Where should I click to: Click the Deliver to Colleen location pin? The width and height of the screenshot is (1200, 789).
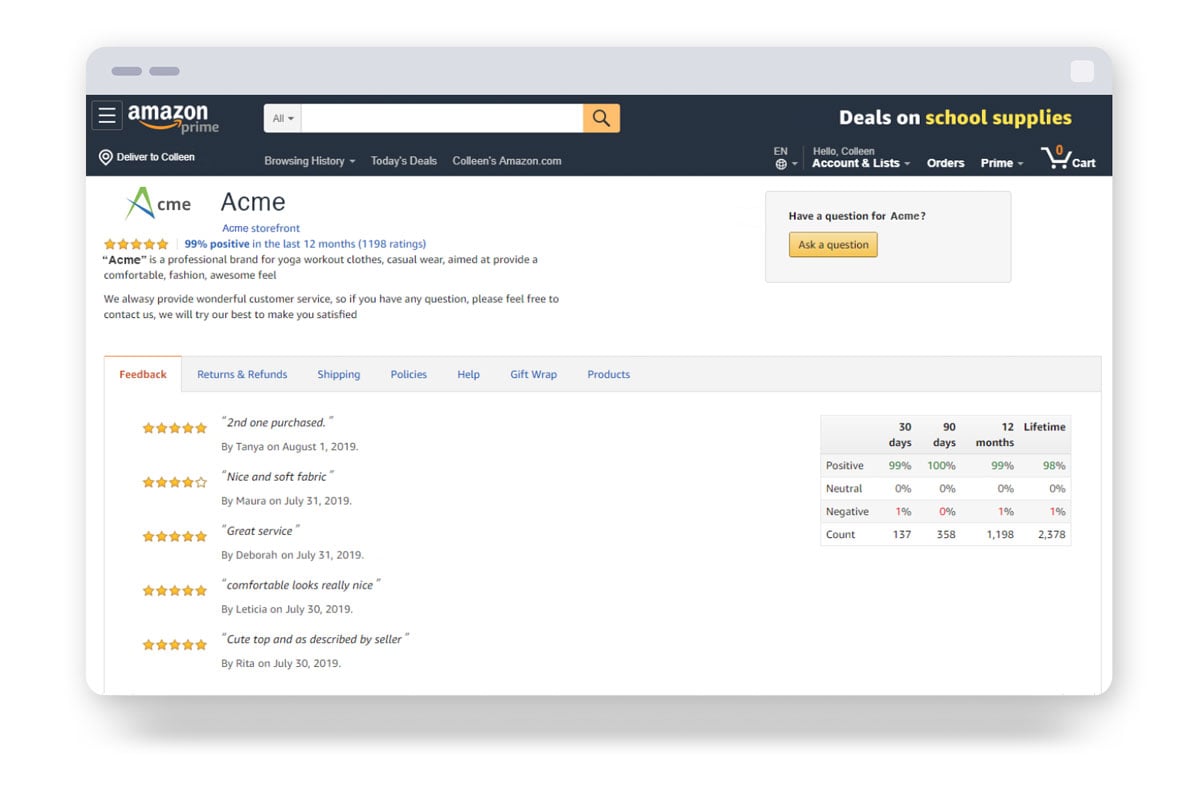tap(105, 158)
